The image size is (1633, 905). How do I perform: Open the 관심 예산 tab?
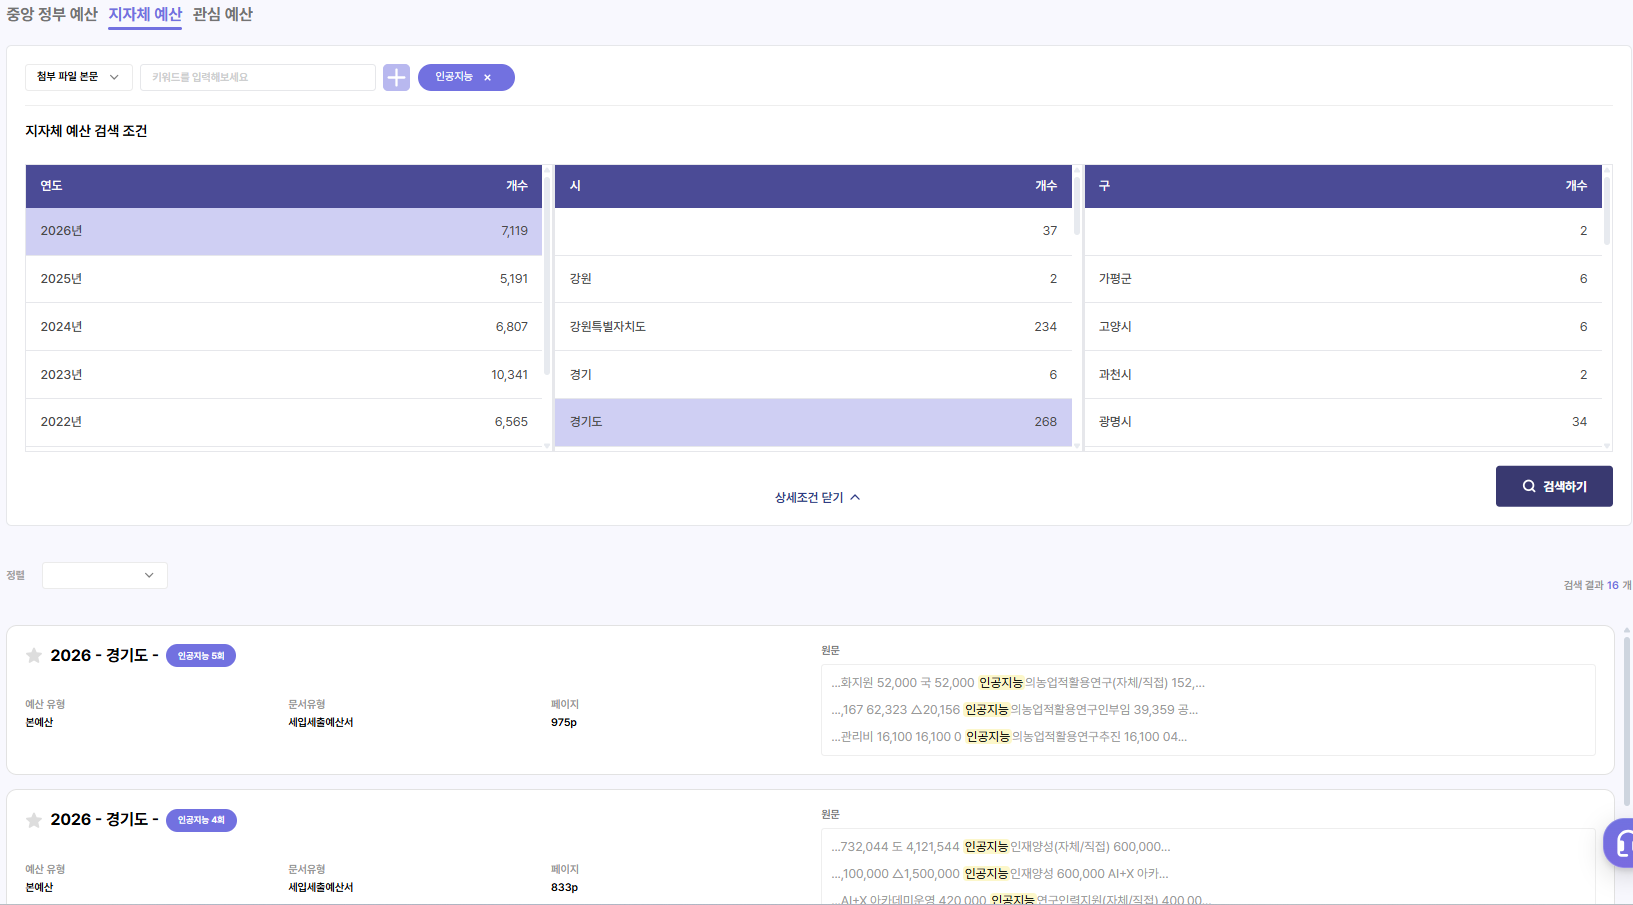(222, 14)
